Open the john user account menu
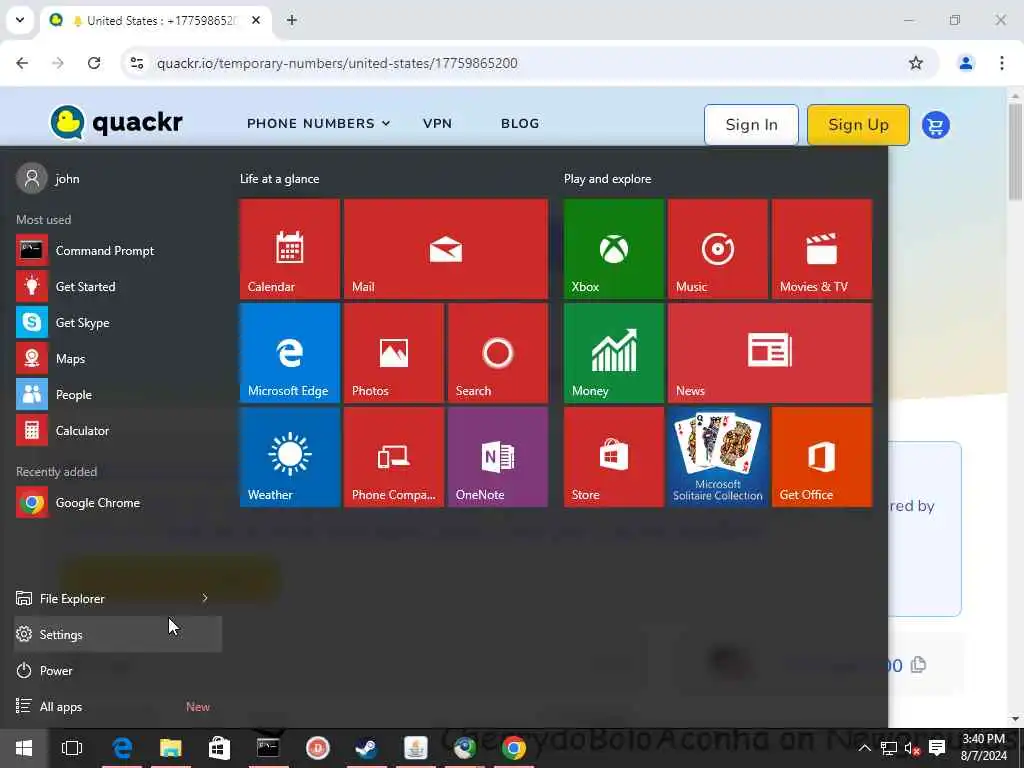Screen dimensions: 1024x768 coord(48,178)
